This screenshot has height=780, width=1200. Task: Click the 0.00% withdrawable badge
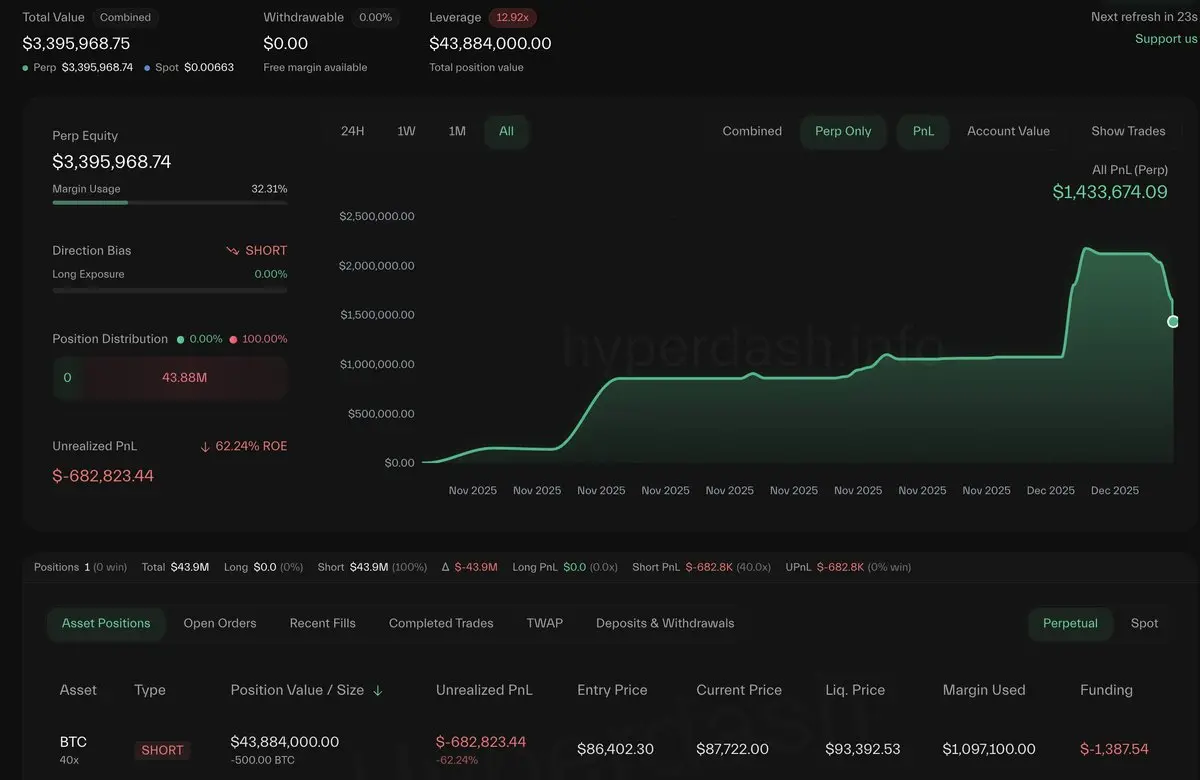pyautogui.click(x=375, y=17)
